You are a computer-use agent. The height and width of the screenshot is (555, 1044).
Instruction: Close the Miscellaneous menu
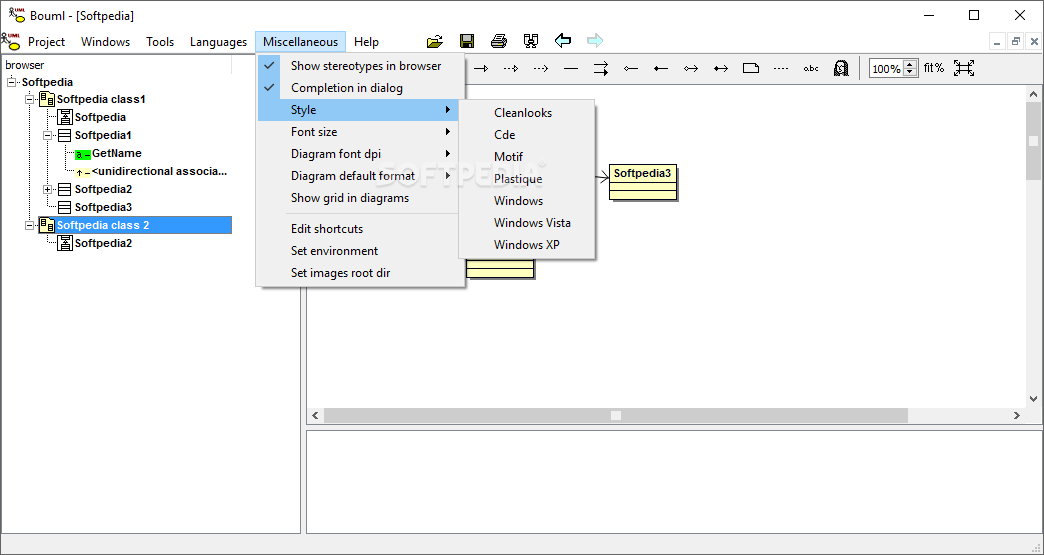[300, 41]
